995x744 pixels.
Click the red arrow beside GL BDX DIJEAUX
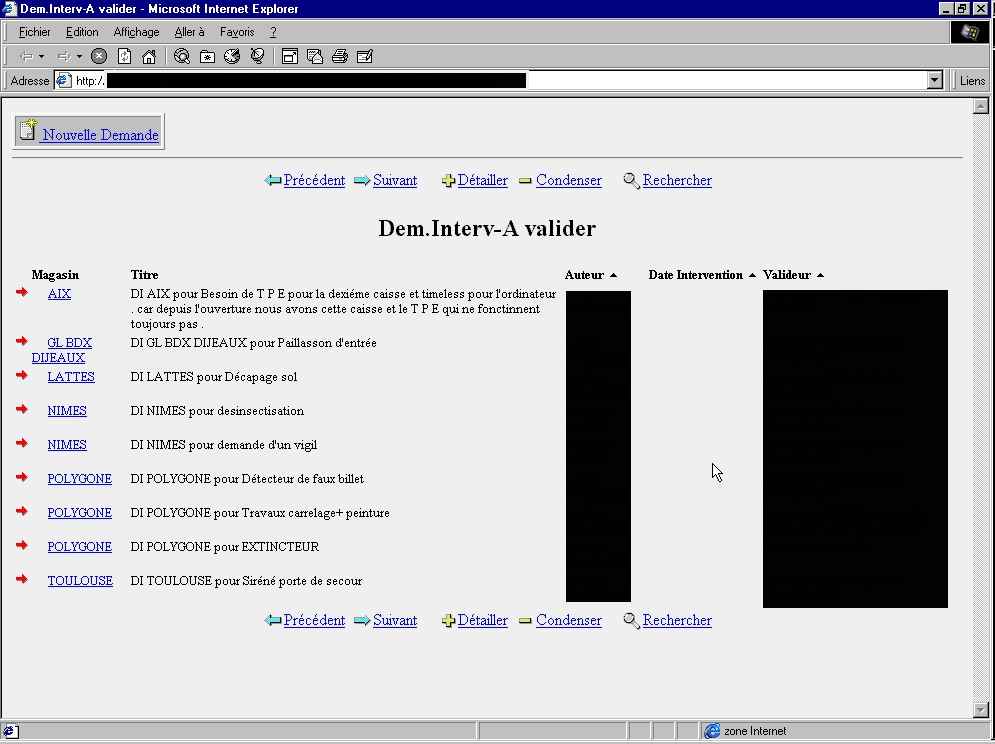click(x=22, y=341)
